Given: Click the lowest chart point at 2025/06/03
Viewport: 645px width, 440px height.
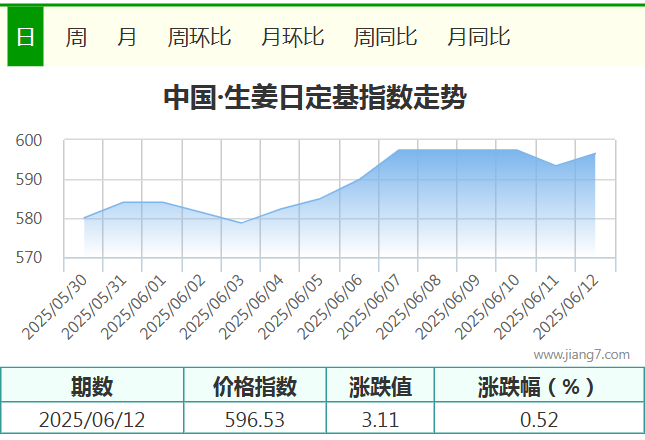Looking at the screenshot, I should (241, 223).
